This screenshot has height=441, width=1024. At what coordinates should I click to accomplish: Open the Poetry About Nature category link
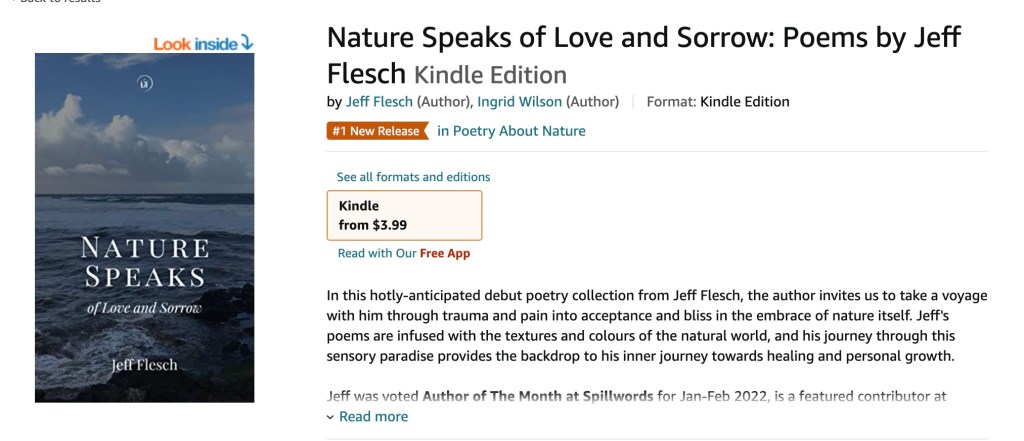pos(512,131)
